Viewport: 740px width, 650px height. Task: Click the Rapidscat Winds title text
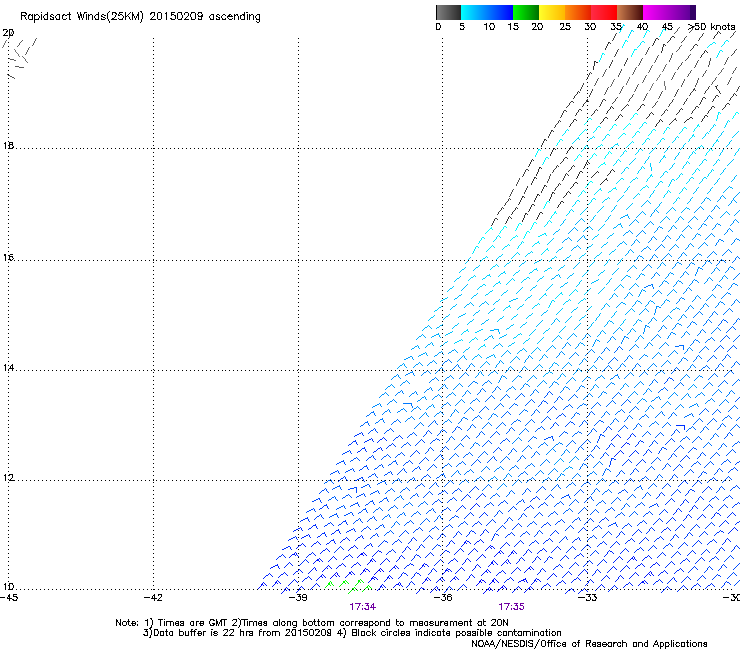[140, 17]
